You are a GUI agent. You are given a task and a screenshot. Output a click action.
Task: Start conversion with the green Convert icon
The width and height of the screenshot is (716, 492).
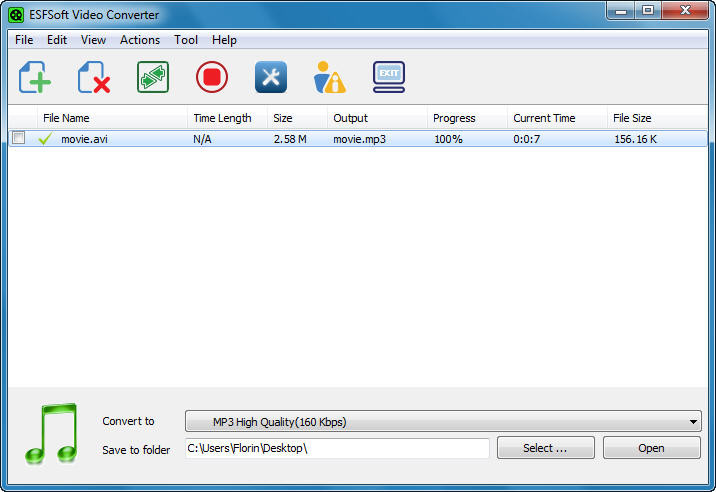[153, 77]
